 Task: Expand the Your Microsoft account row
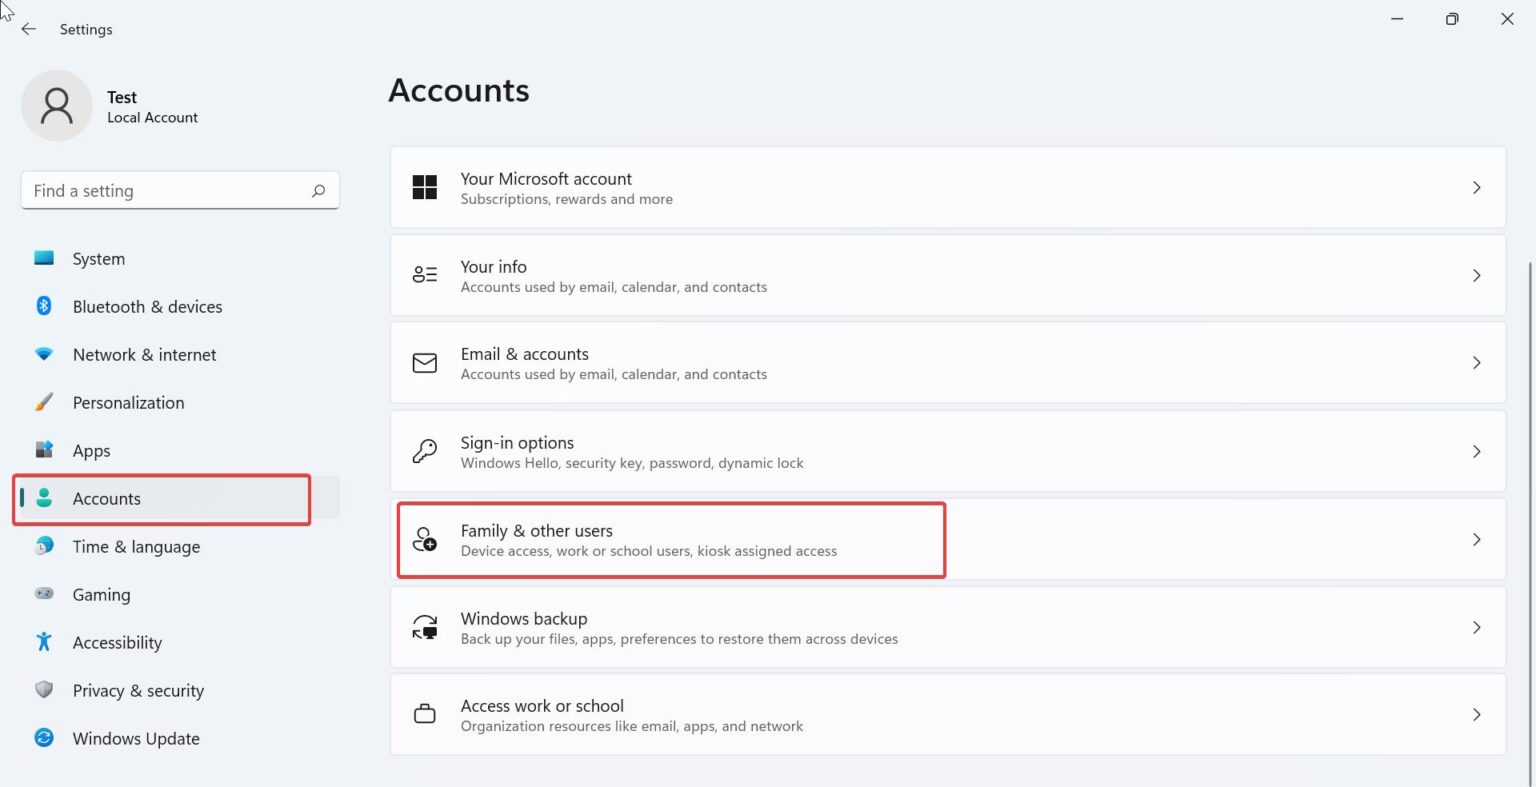coord(1477,187)
